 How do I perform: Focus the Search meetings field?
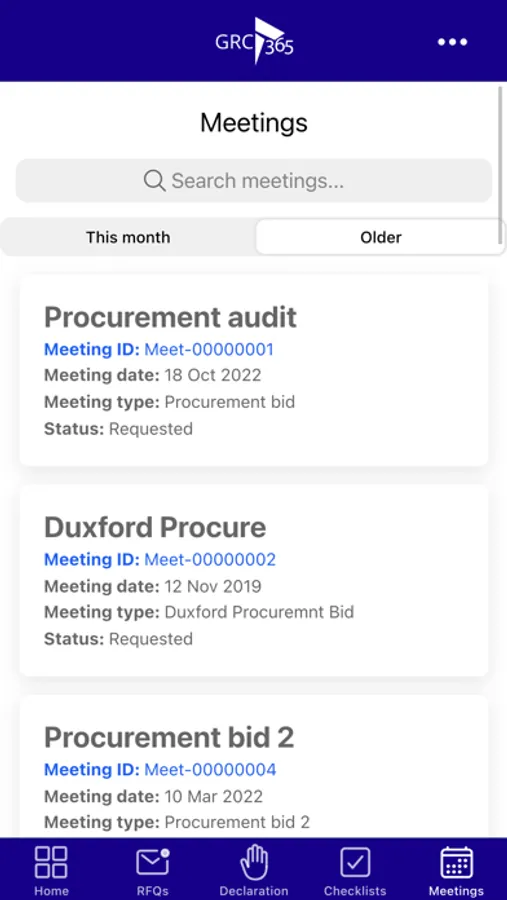(254, 181)
